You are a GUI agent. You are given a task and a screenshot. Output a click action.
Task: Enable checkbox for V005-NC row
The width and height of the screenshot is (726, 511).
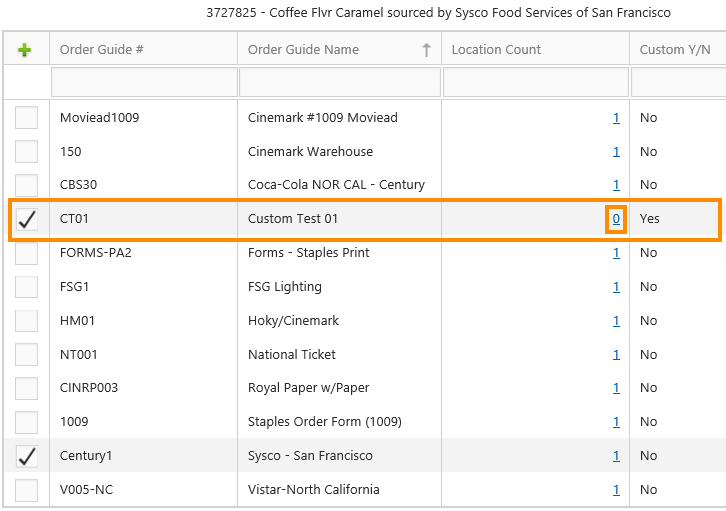point(26,490)
